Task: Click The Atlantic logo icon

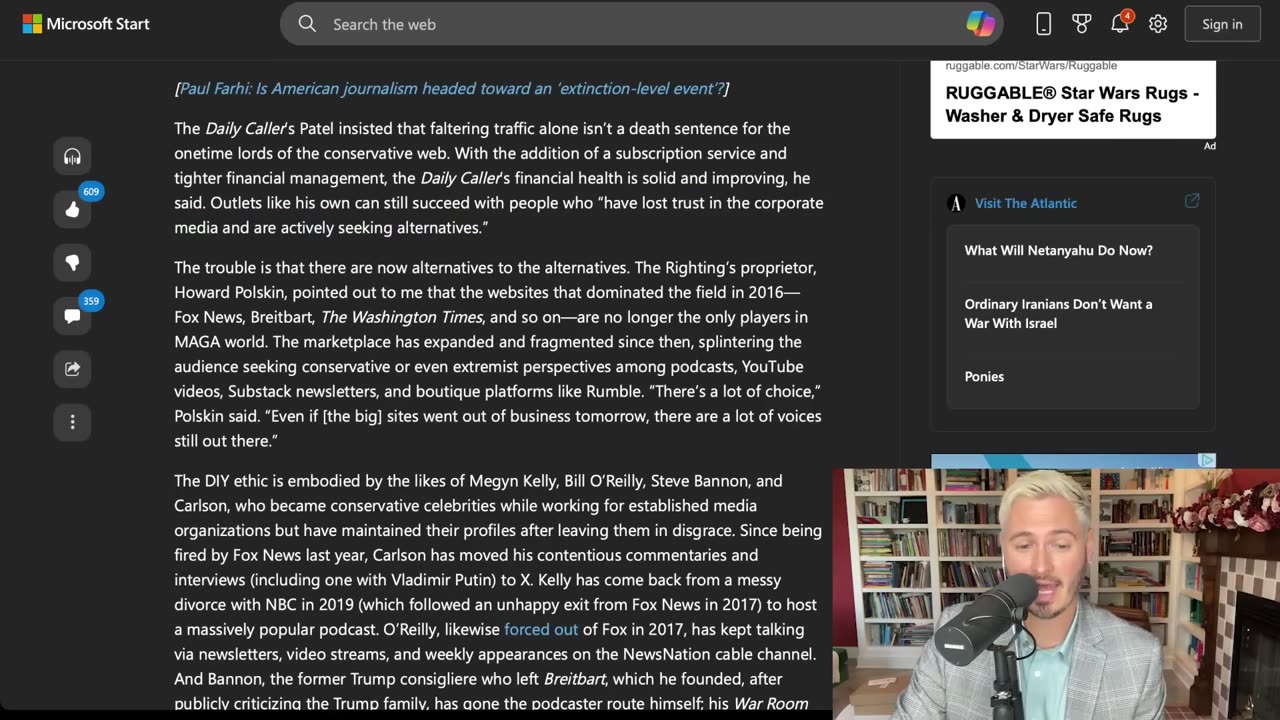Action: pos(955,203)
